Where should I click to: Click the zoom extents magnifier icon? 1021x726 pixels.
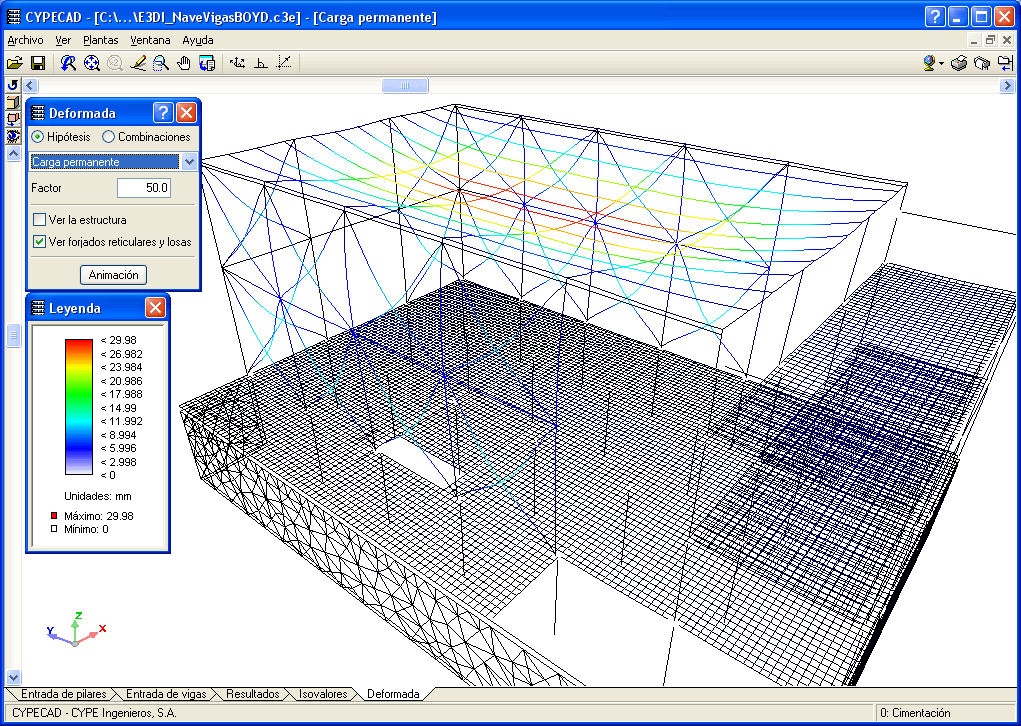pyautogui.click(x=92, y=63)
